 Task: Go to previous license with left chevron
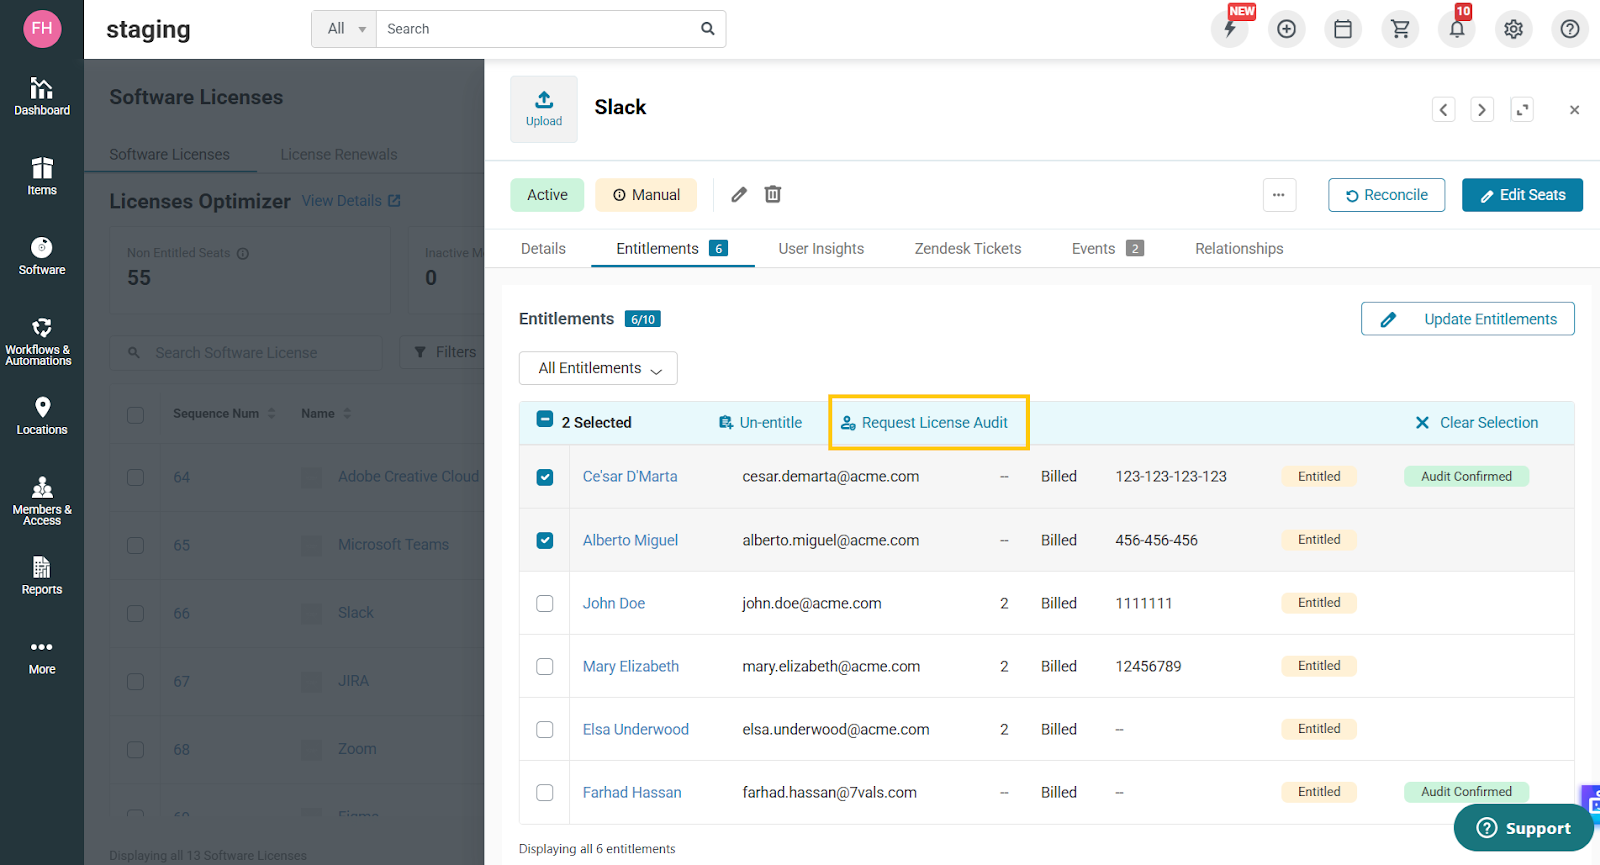click(x=1443, y=110)
